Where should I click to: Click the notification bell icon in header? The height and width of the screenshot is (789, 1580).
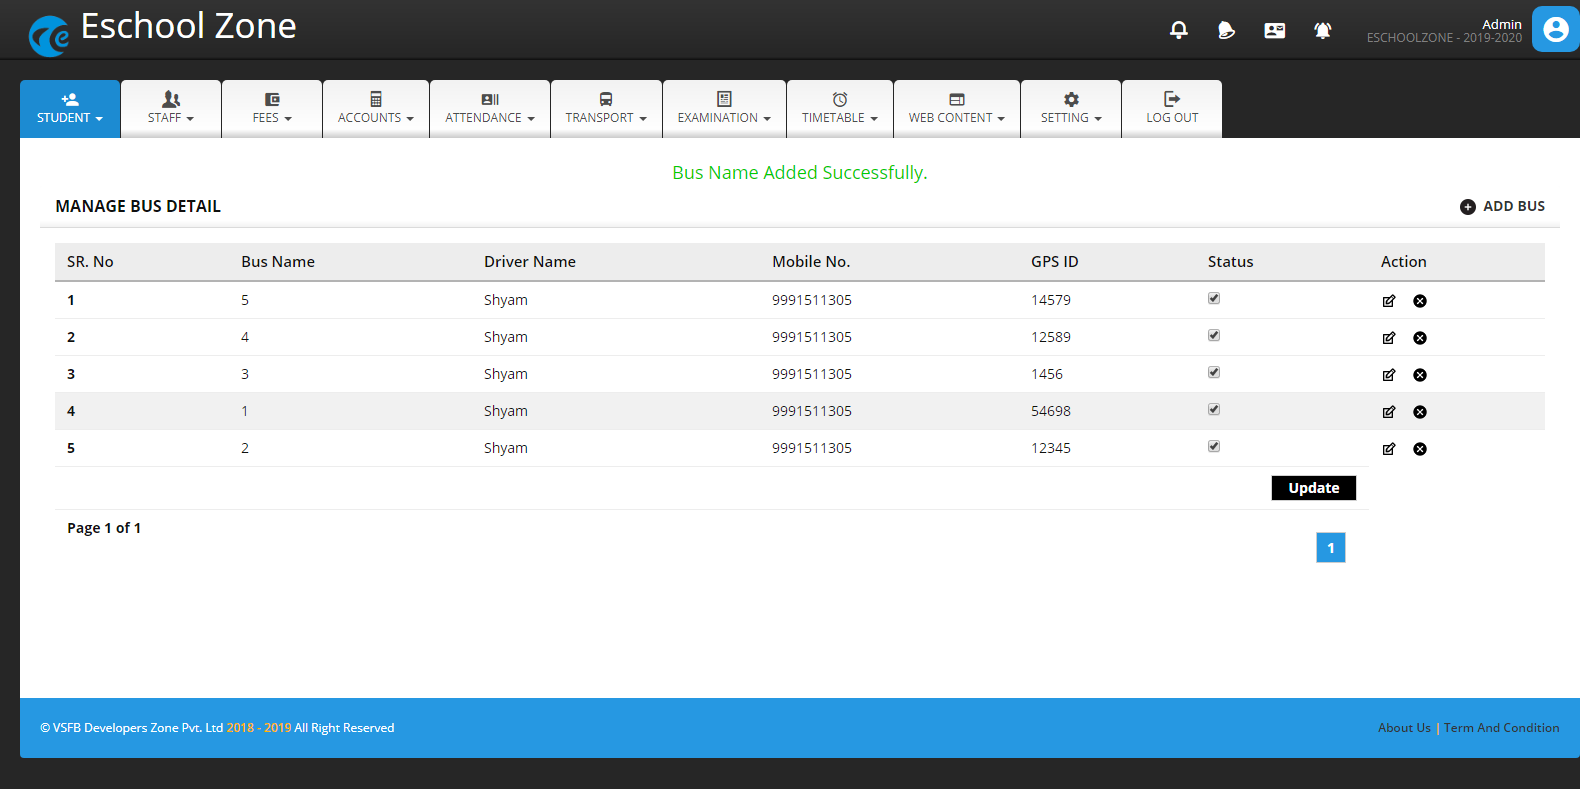click(x=1179, y=30)
